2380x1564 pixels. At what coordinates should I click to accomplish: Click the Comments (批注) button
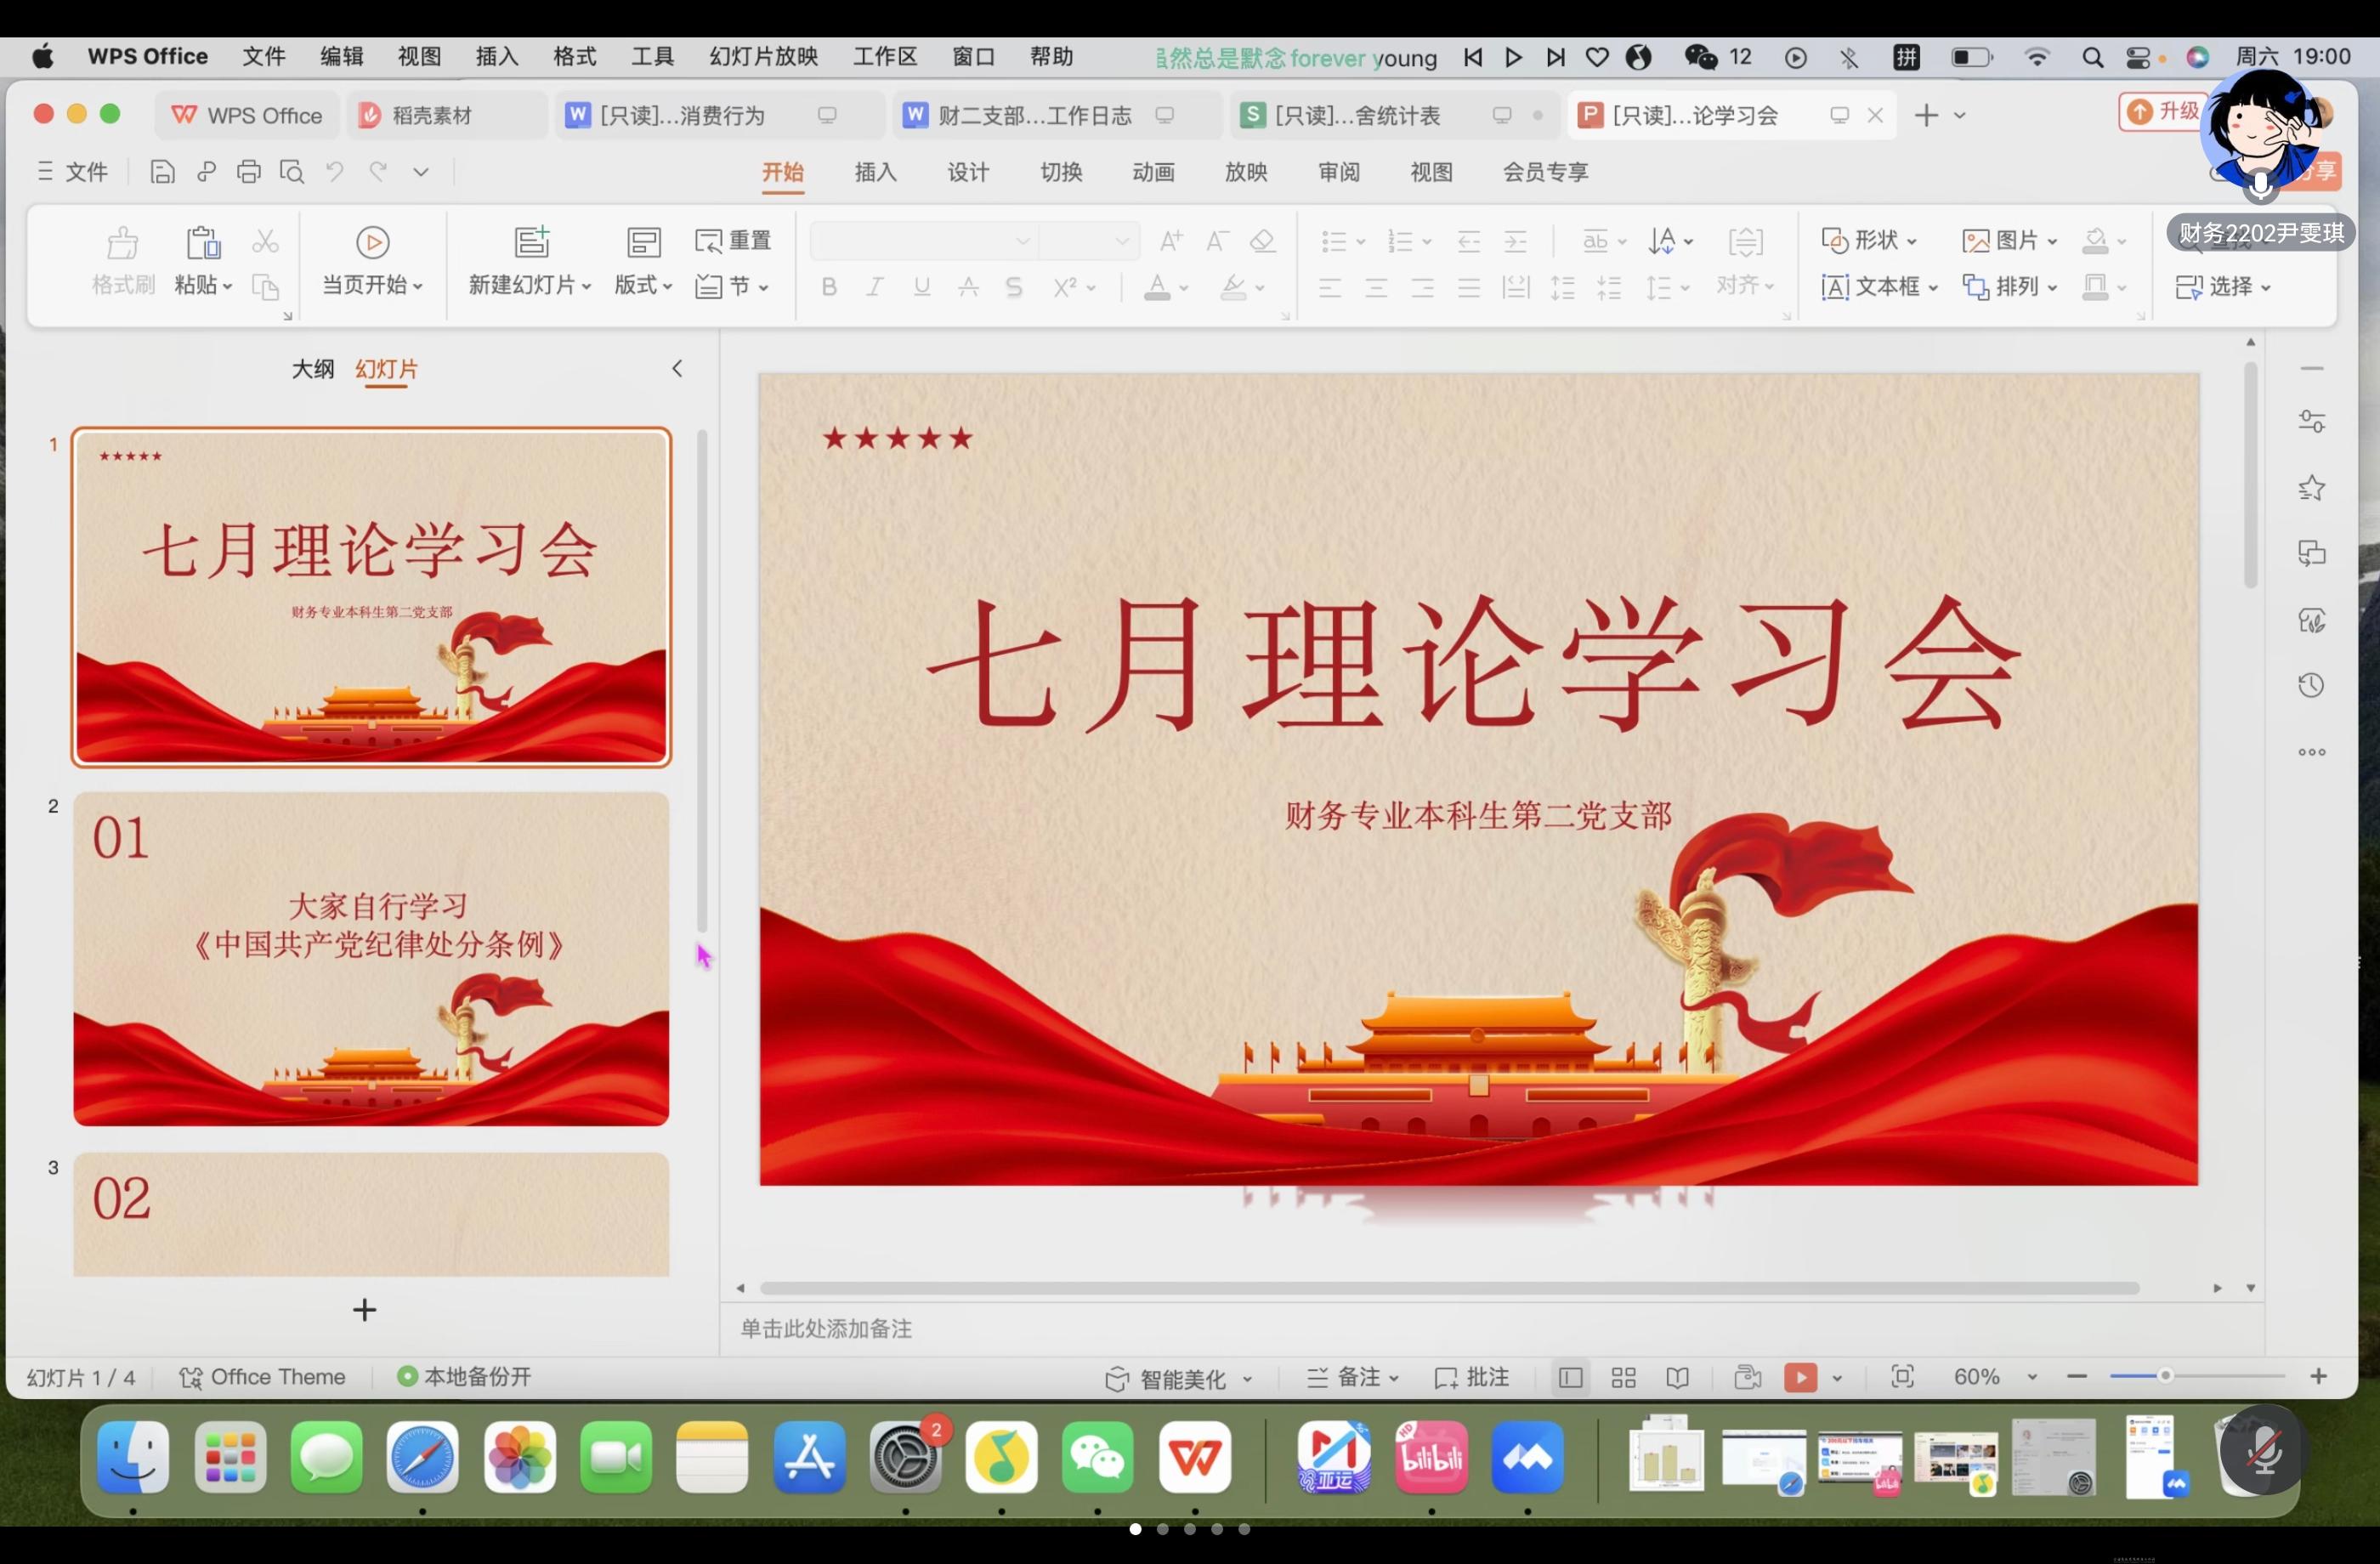pyautogui.click(x=1472, y=1378)
